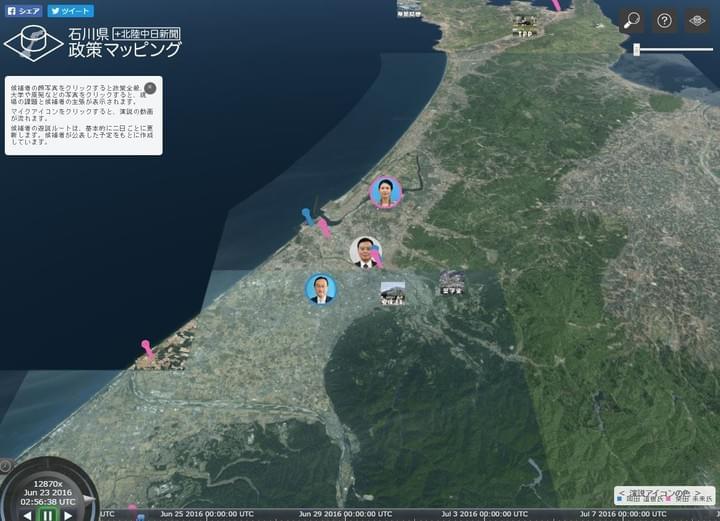Open the magnifying glass search tool

pyautogui.click(x=631, y=21)
